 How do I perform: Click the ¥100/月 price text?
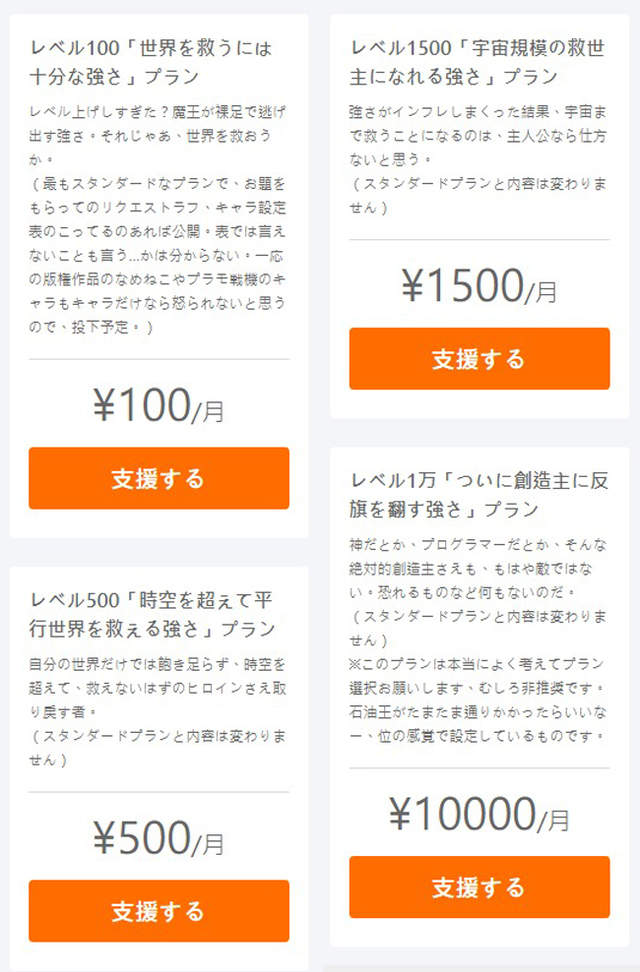pyautogui.click(x=158, y=405)
